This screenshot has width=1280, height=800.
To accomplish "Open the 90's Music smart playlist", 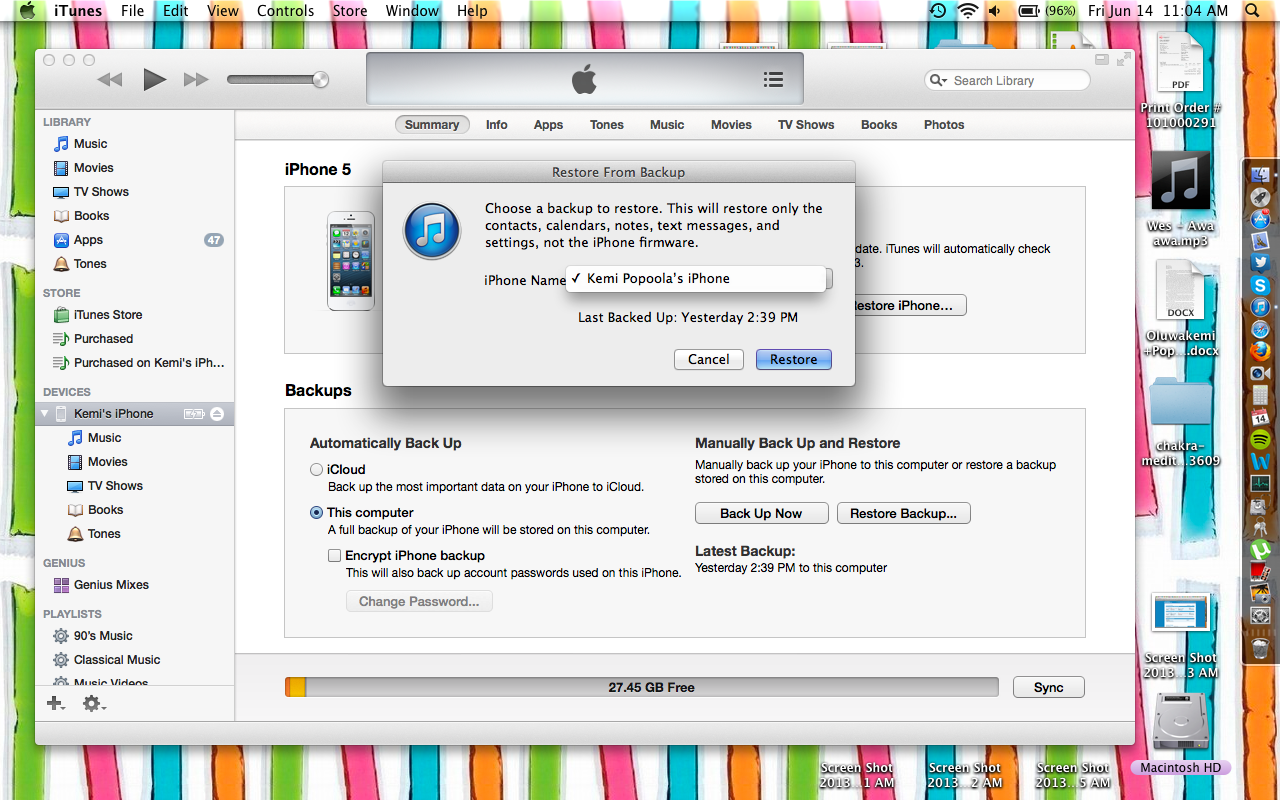I will 103,636.
